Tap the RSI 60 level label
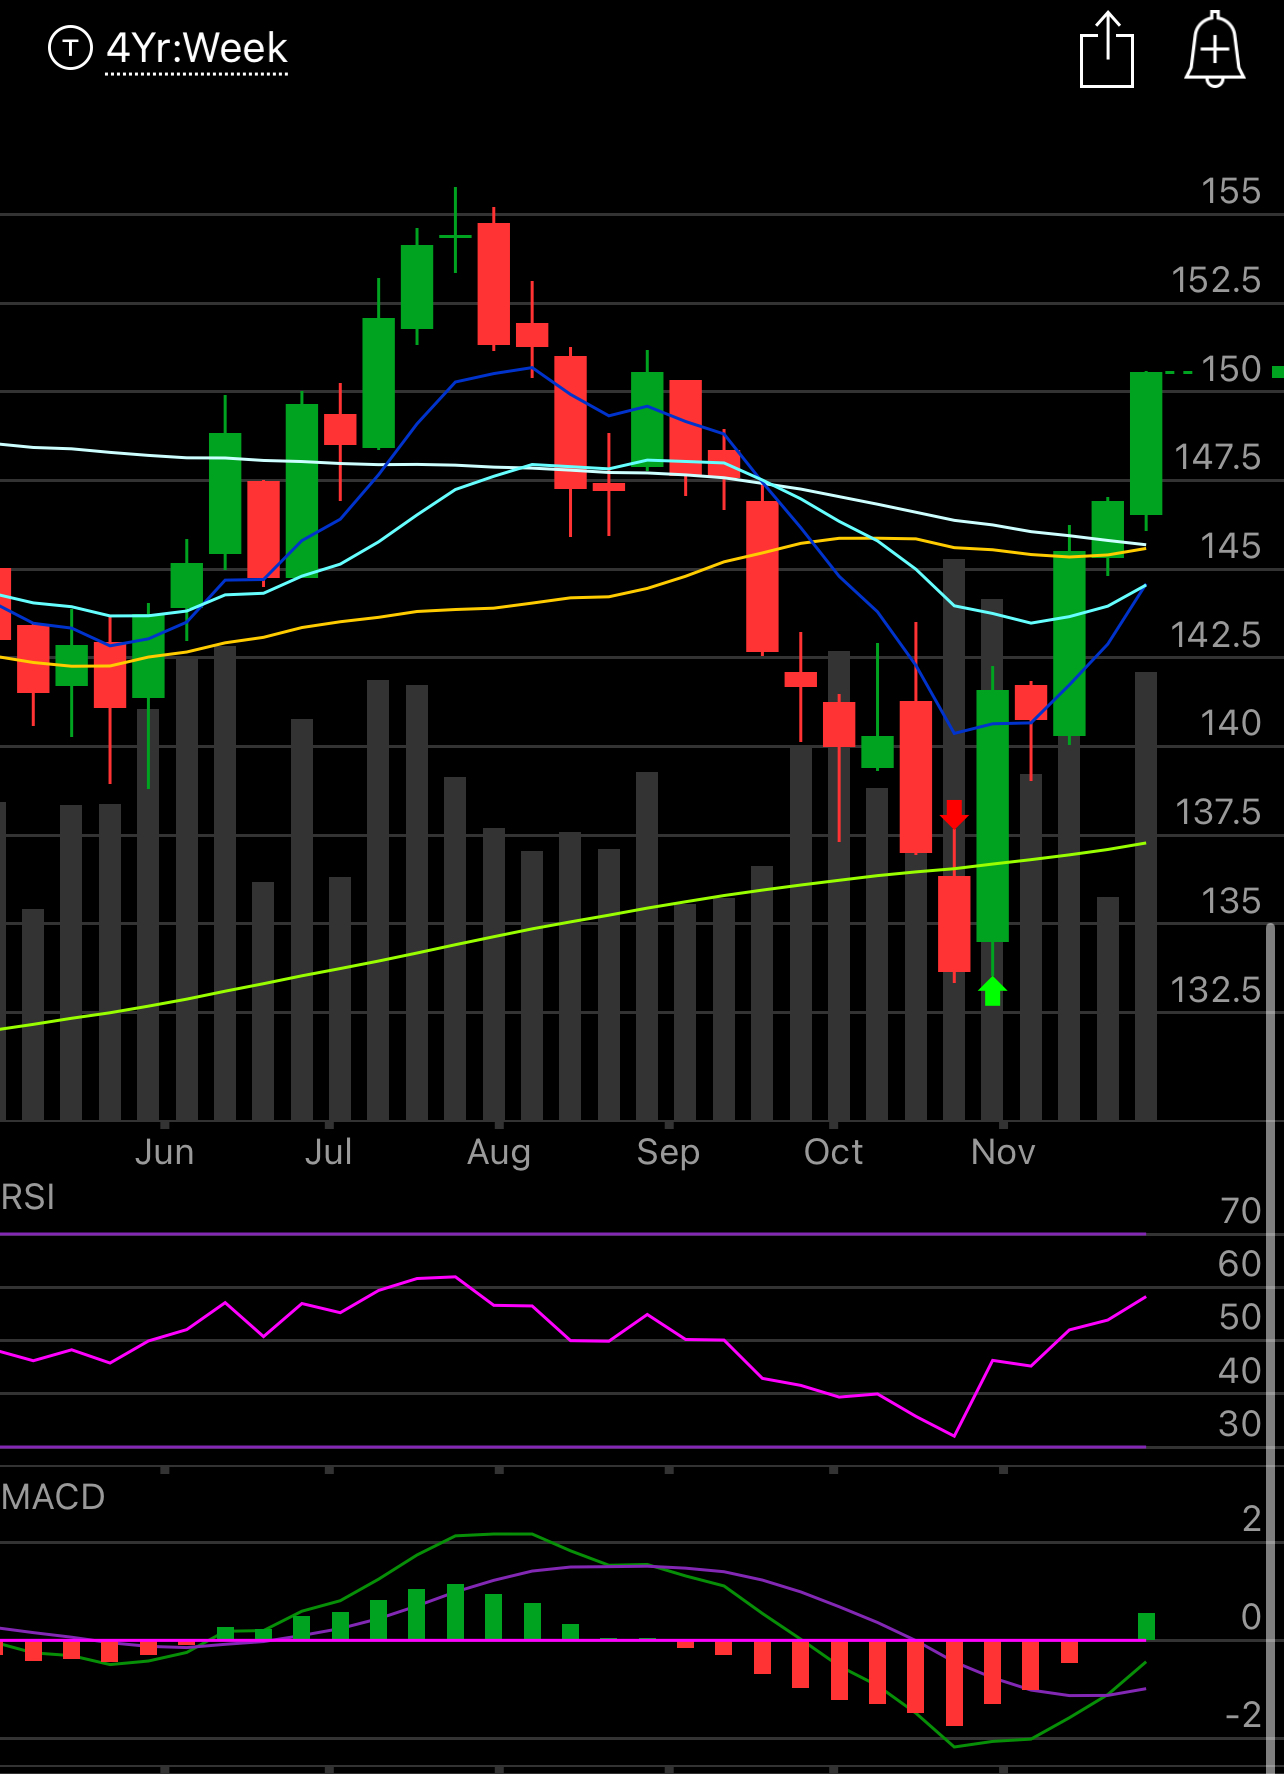The width and height of the screenshot is (1284, 1774). pos(1240,1264)
